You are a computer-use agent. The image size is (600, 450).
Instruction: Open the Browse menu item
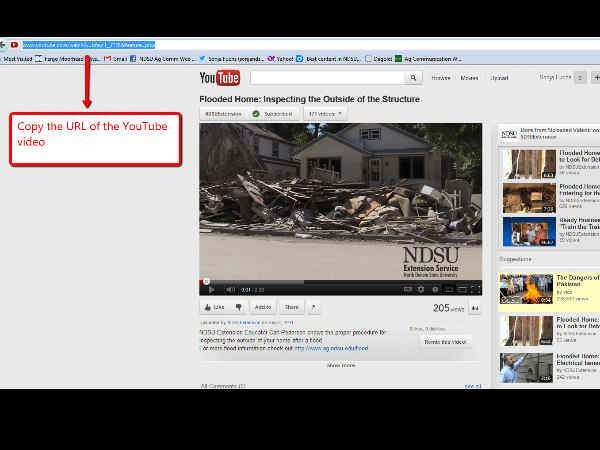click(x=441, y=78)
